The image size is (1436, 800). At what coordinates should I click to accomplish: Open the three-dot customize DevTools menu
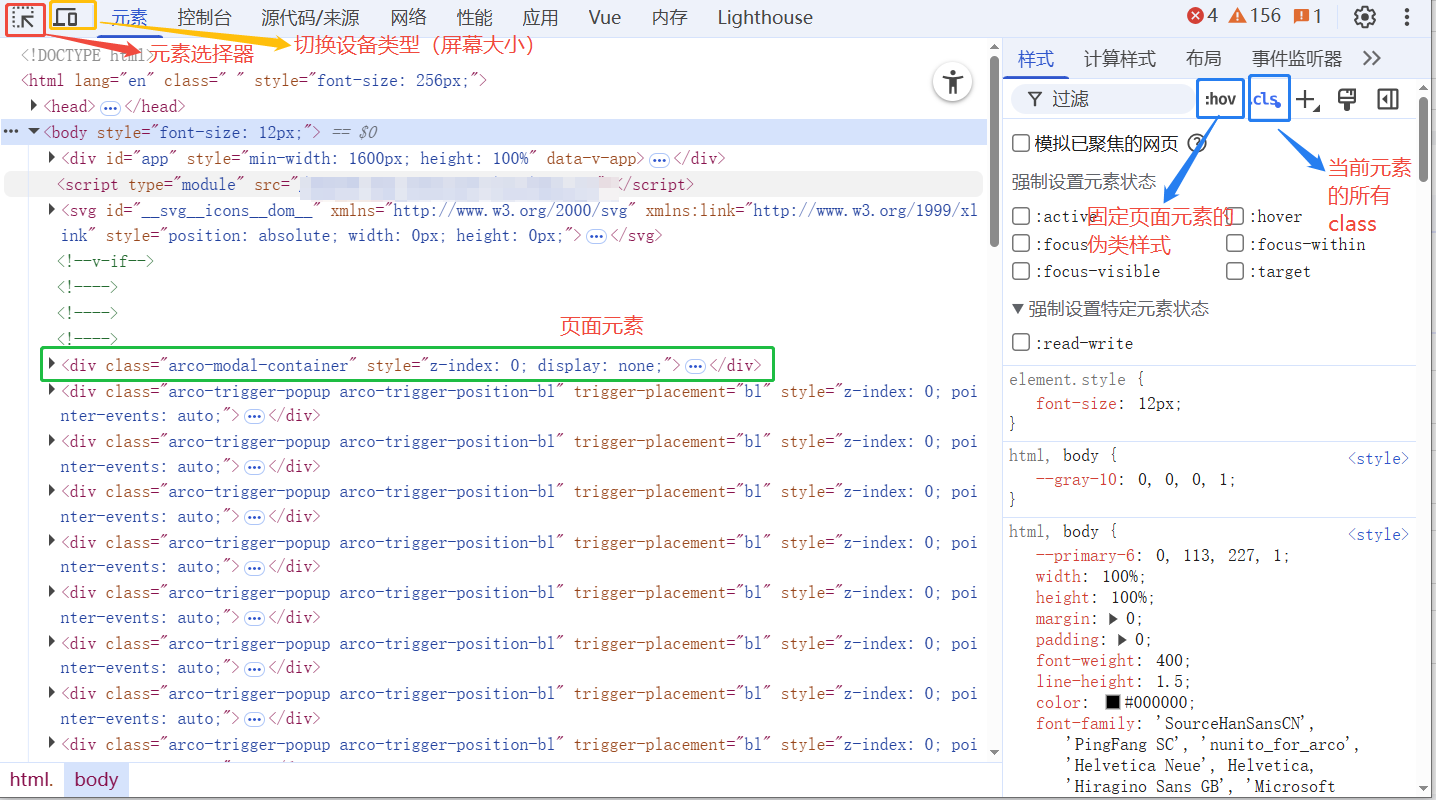click(1407, 17)
